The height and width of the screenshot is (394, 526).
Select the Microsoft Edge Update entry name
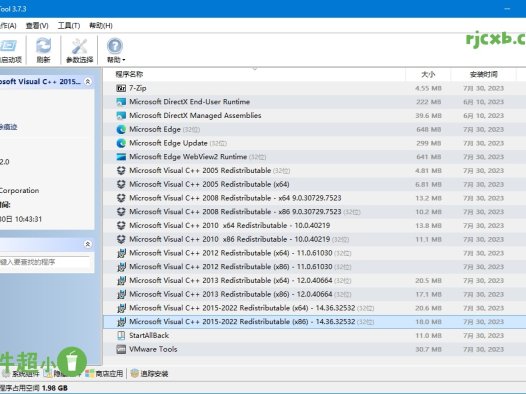point(168,143)
